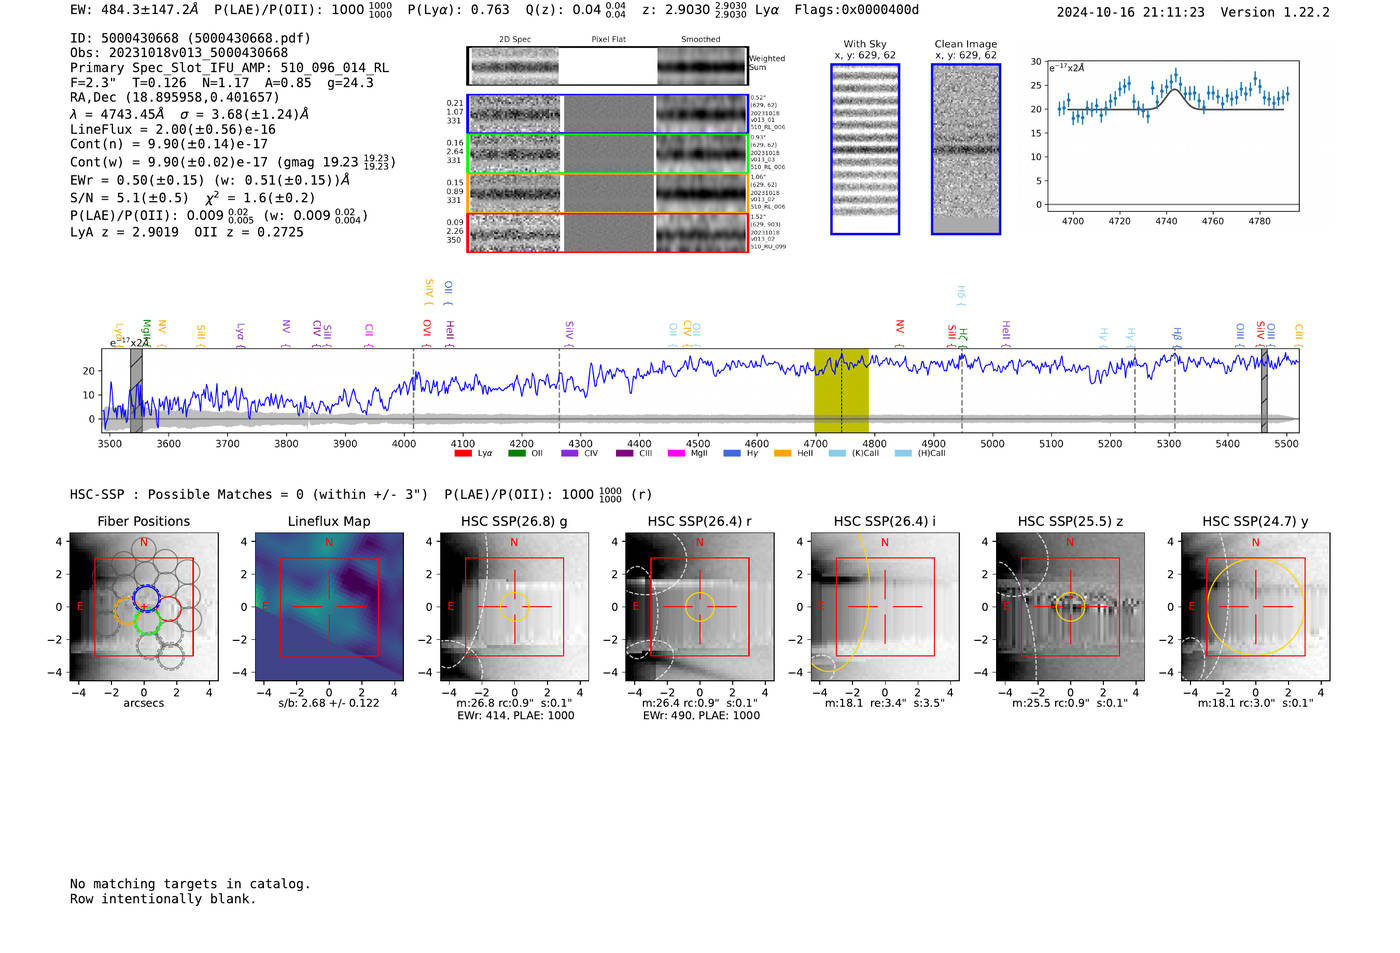Open the HSC SSP(24.7) y cutout
The width and height of the screenshot is (1400, 953).
point(1256,607)
